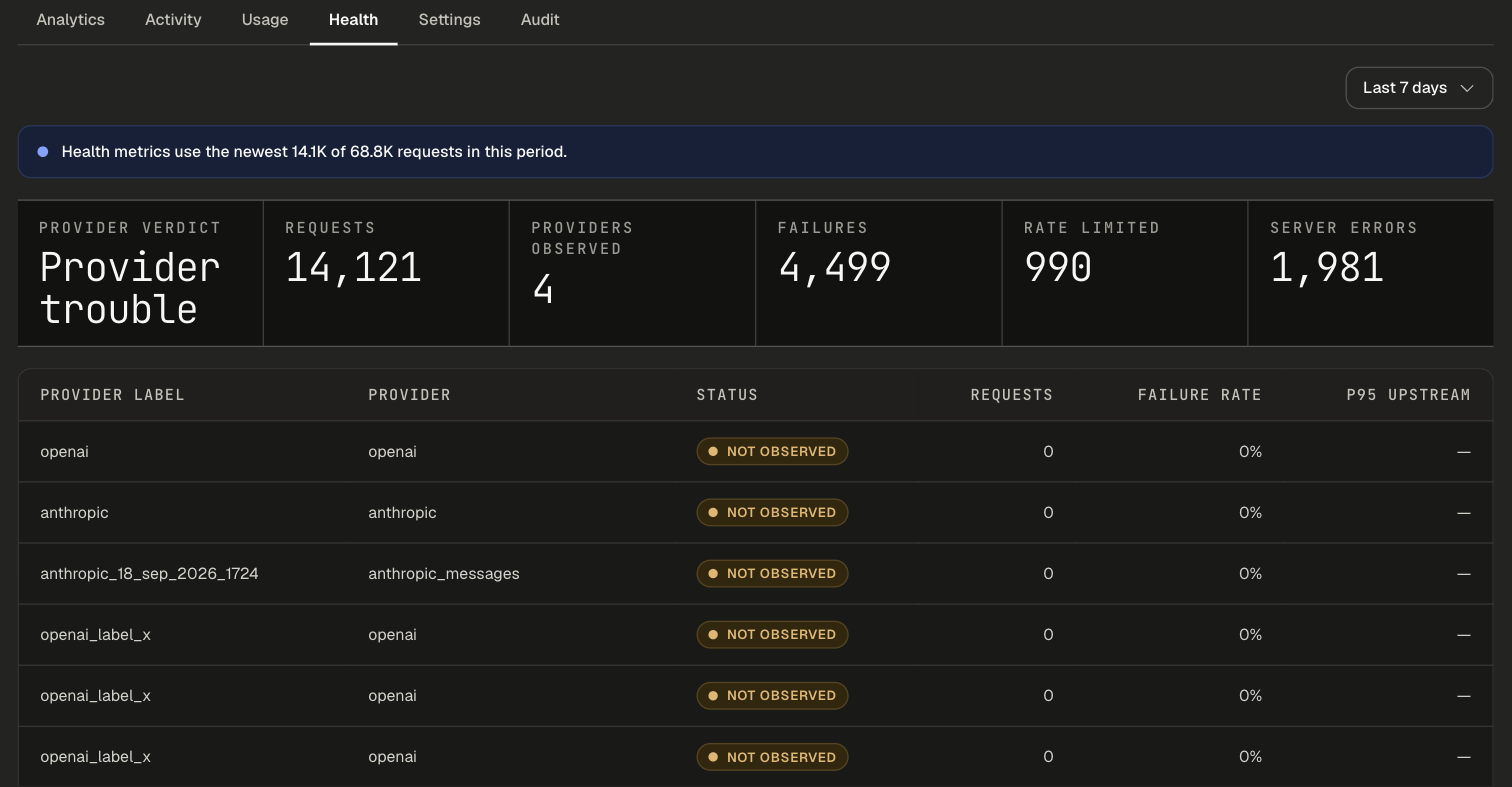Sort by Requests column header
This screenshot has width=1512, height=787.
(x=1011, y=395)
